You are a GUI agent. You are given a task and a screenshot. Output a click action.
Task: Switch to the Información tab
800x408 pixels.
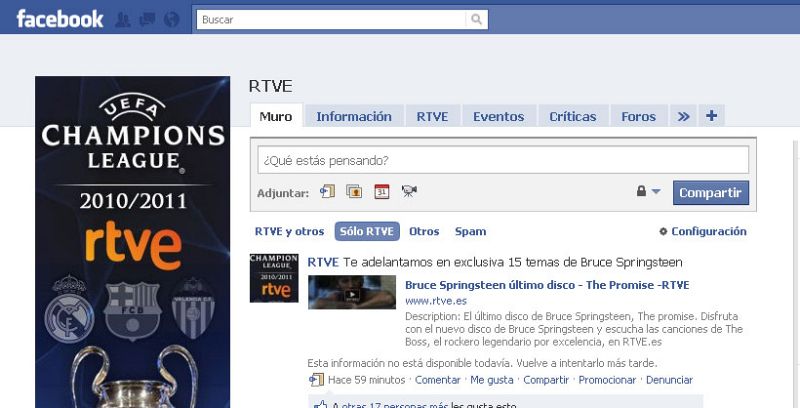[354, 116]
